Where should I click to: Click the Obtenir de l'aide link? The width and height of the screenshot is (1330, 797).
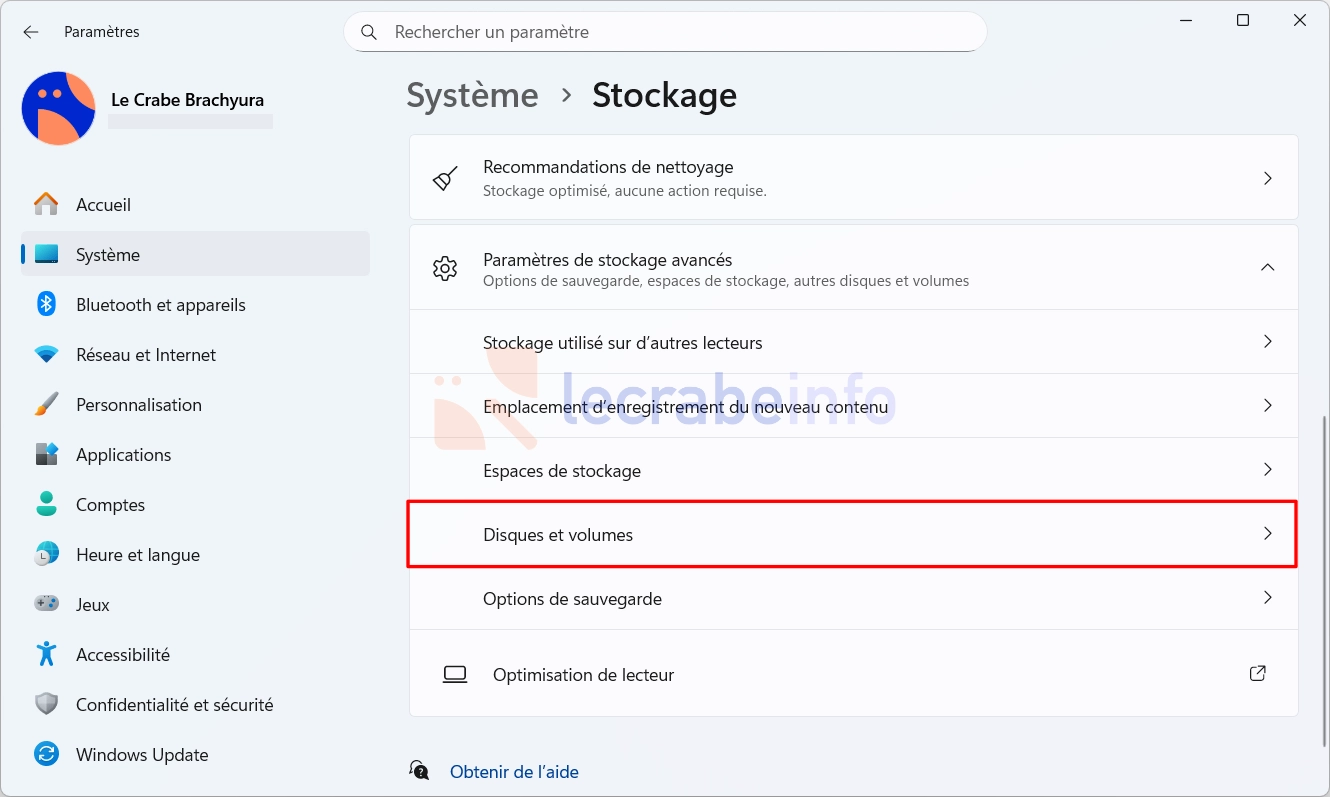[x=514, y=772]
